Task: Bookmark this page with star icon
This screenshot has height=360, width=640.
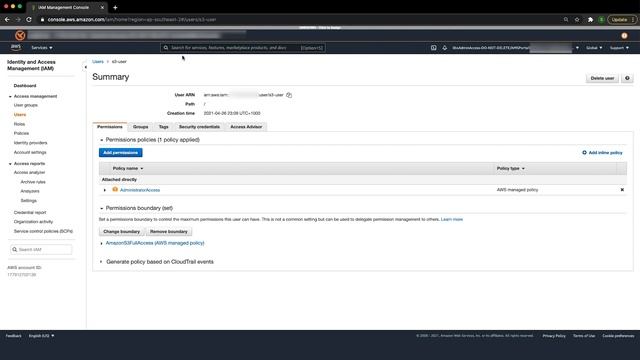Action: coord(577,19)
